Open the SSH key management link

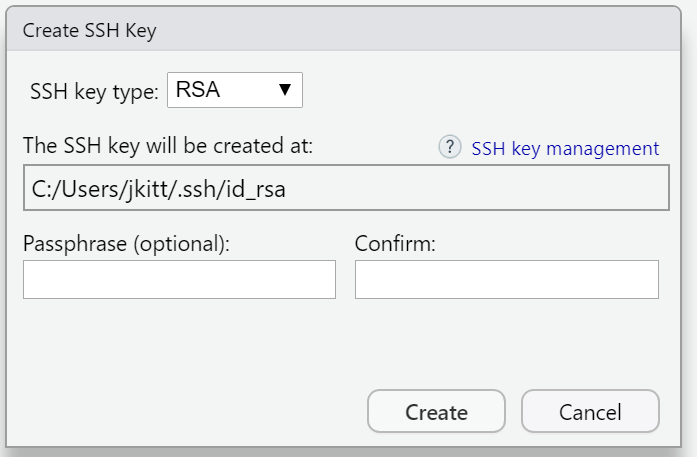coord(565,148)
